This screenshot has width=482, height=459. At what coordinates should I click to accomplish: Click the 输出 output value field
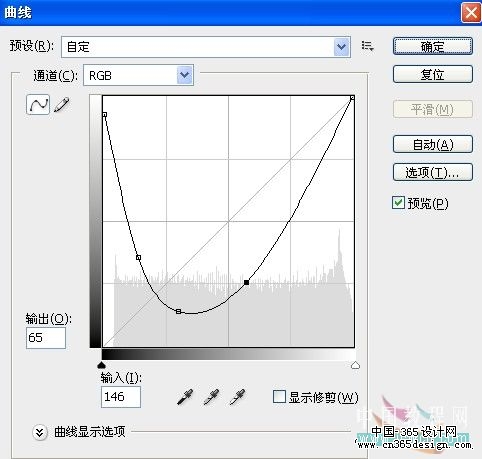click(x=46, y=338)
